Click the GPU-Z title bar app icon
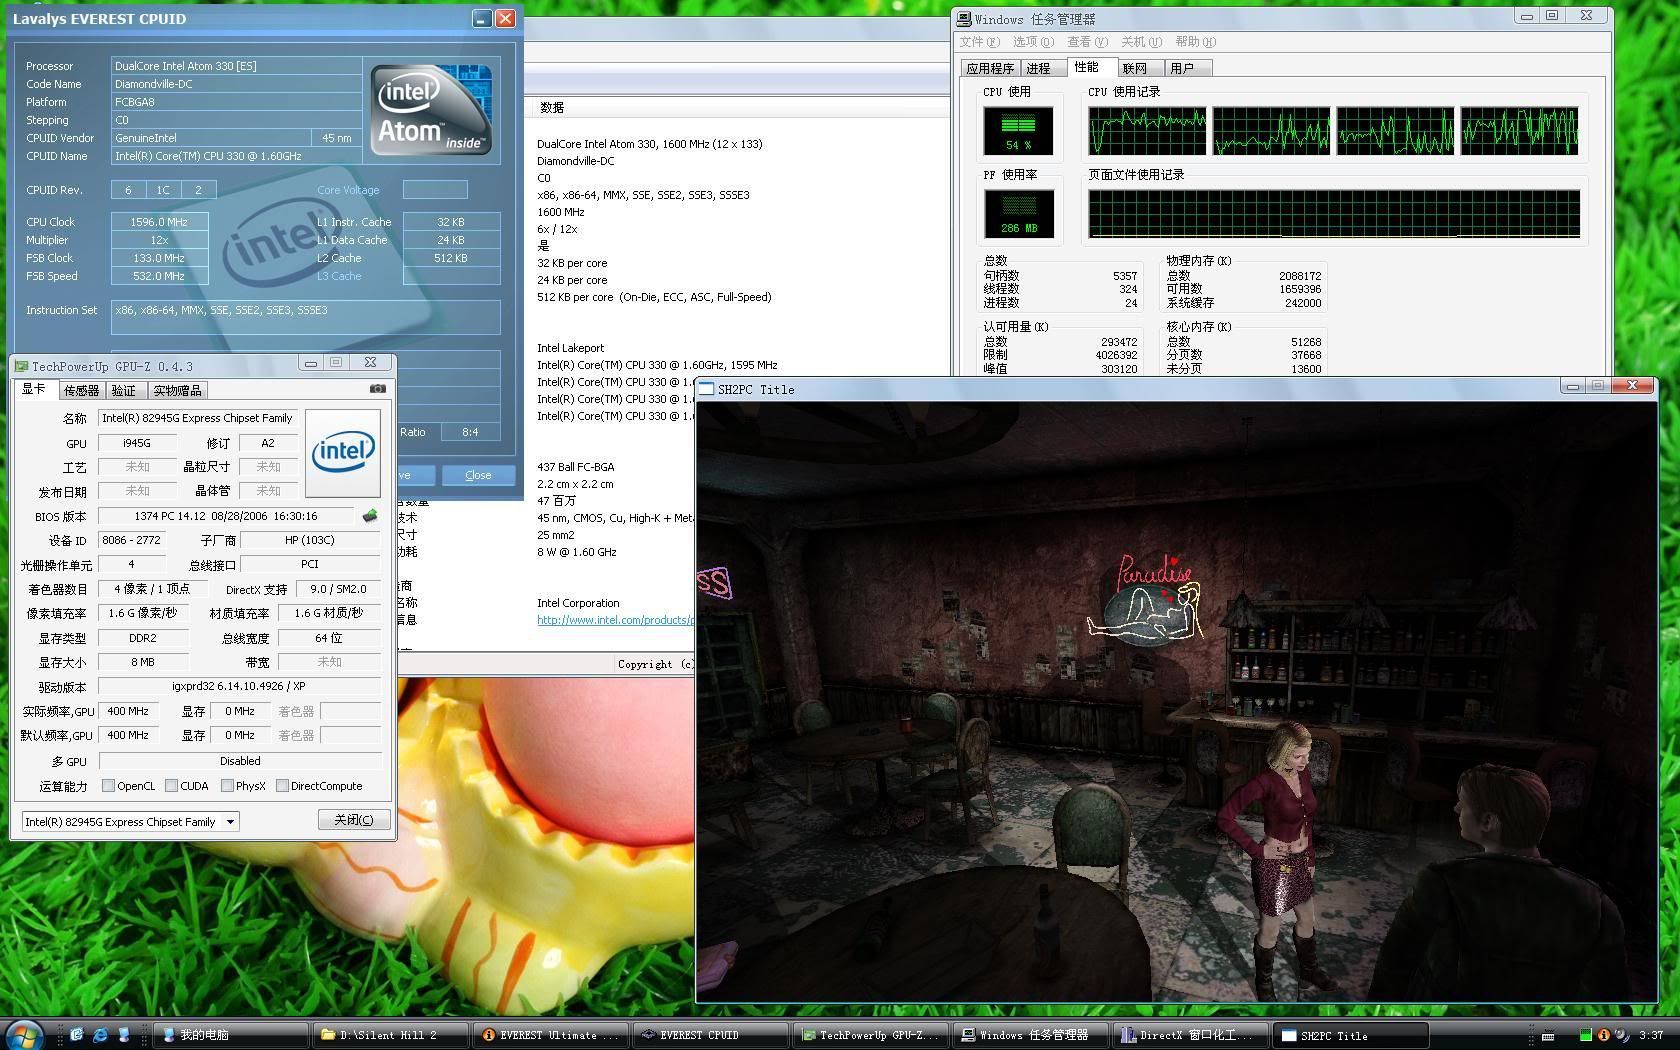The height and width of the screenshot is (1050, 1680). [21, 366]
